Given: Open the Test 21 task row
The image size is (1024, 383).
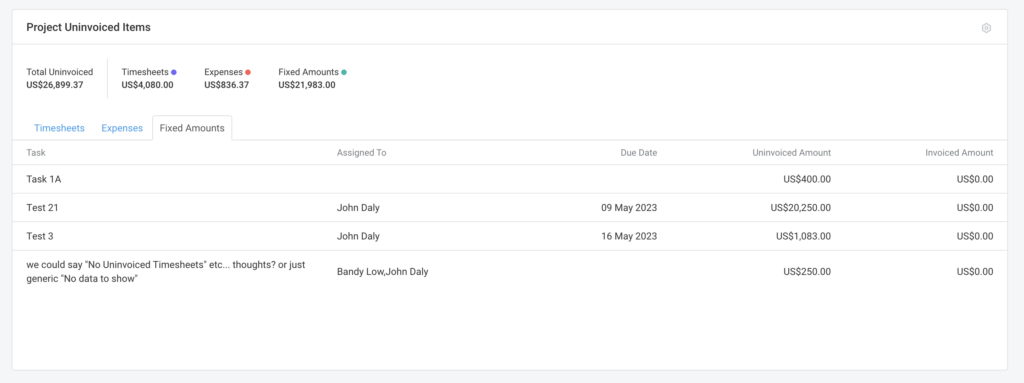Looking at the screenshot, I should (509, 208).
